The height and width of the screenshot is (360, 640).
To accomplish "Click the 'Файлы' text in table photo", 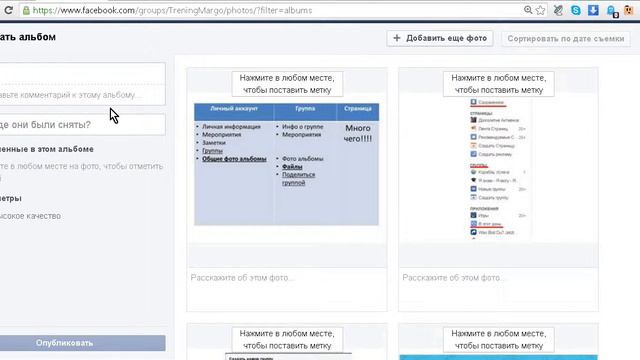I will click(x=292, y=167).
